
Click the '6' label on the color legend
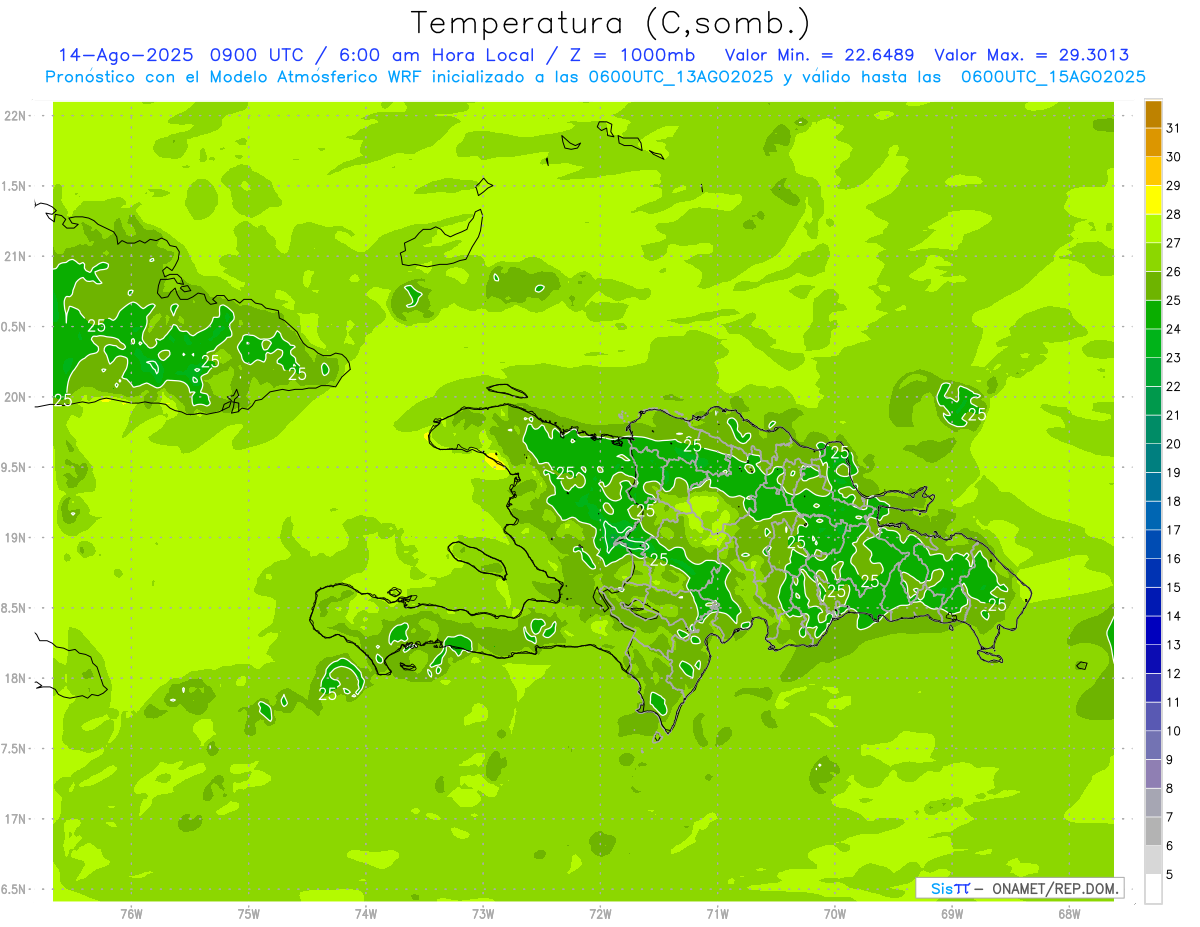click(1170, 846)
